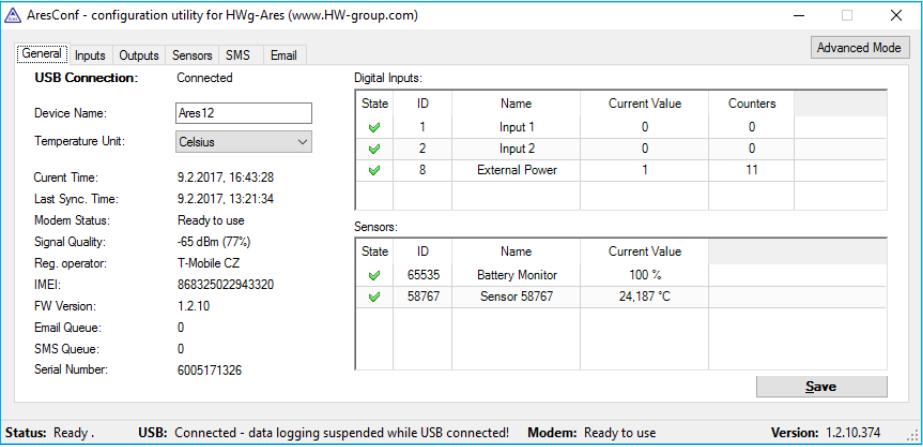Select the External Power row name
The height and width of the screenshot is (447, 923).
517,171
